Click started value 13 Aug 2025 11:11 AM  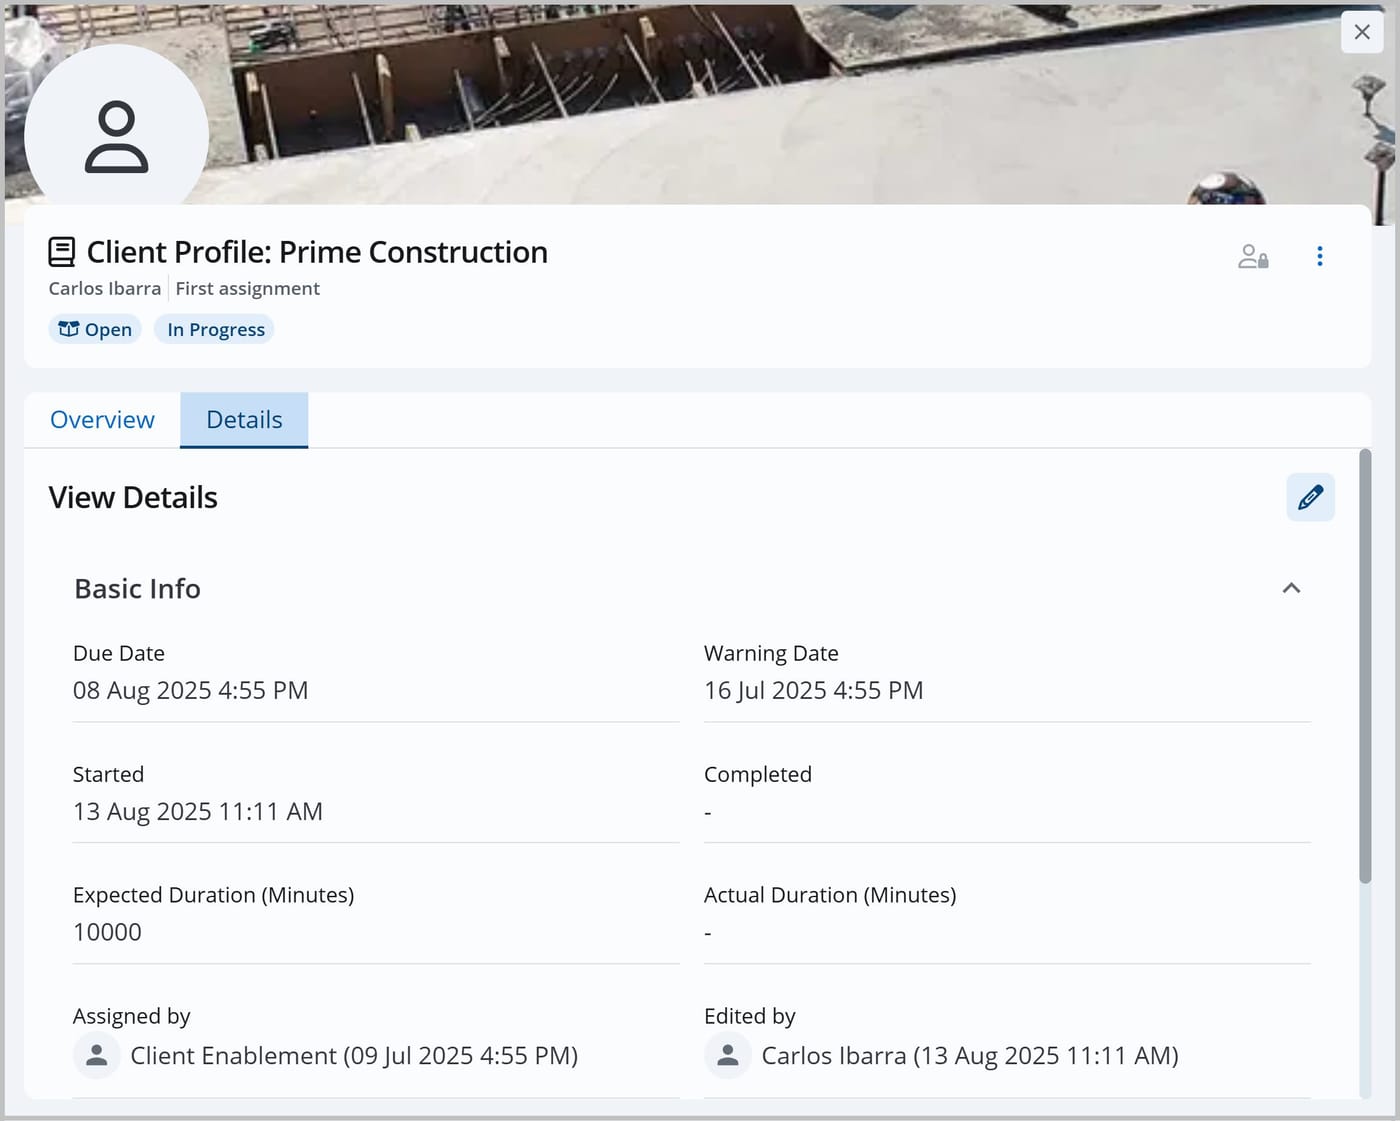pyautogui.click(x=198, y=811)
